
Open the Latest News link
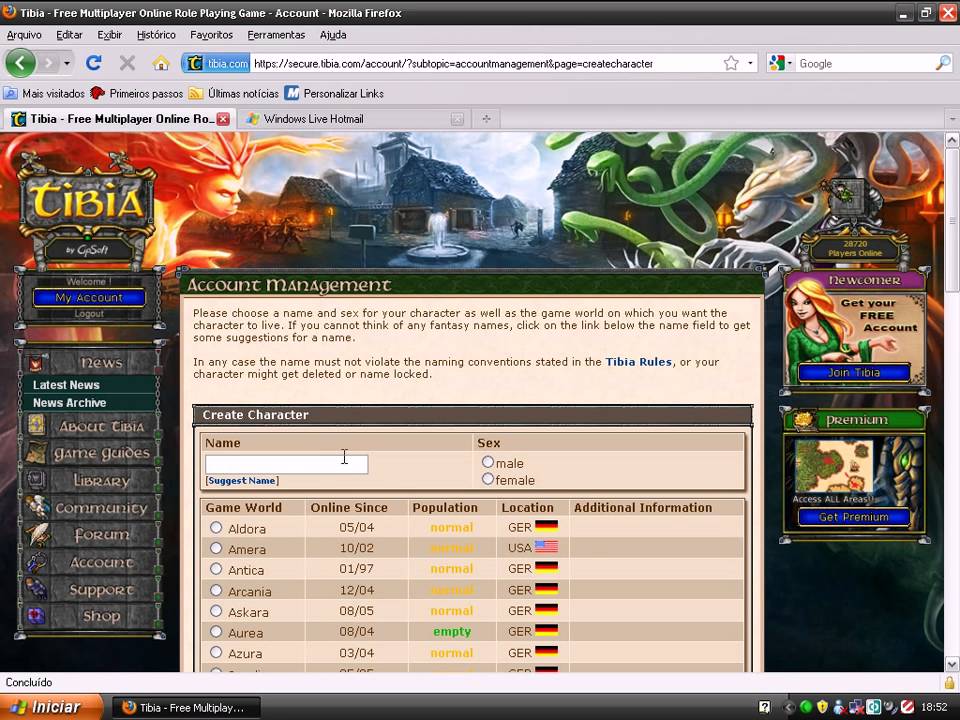(66, 385)
